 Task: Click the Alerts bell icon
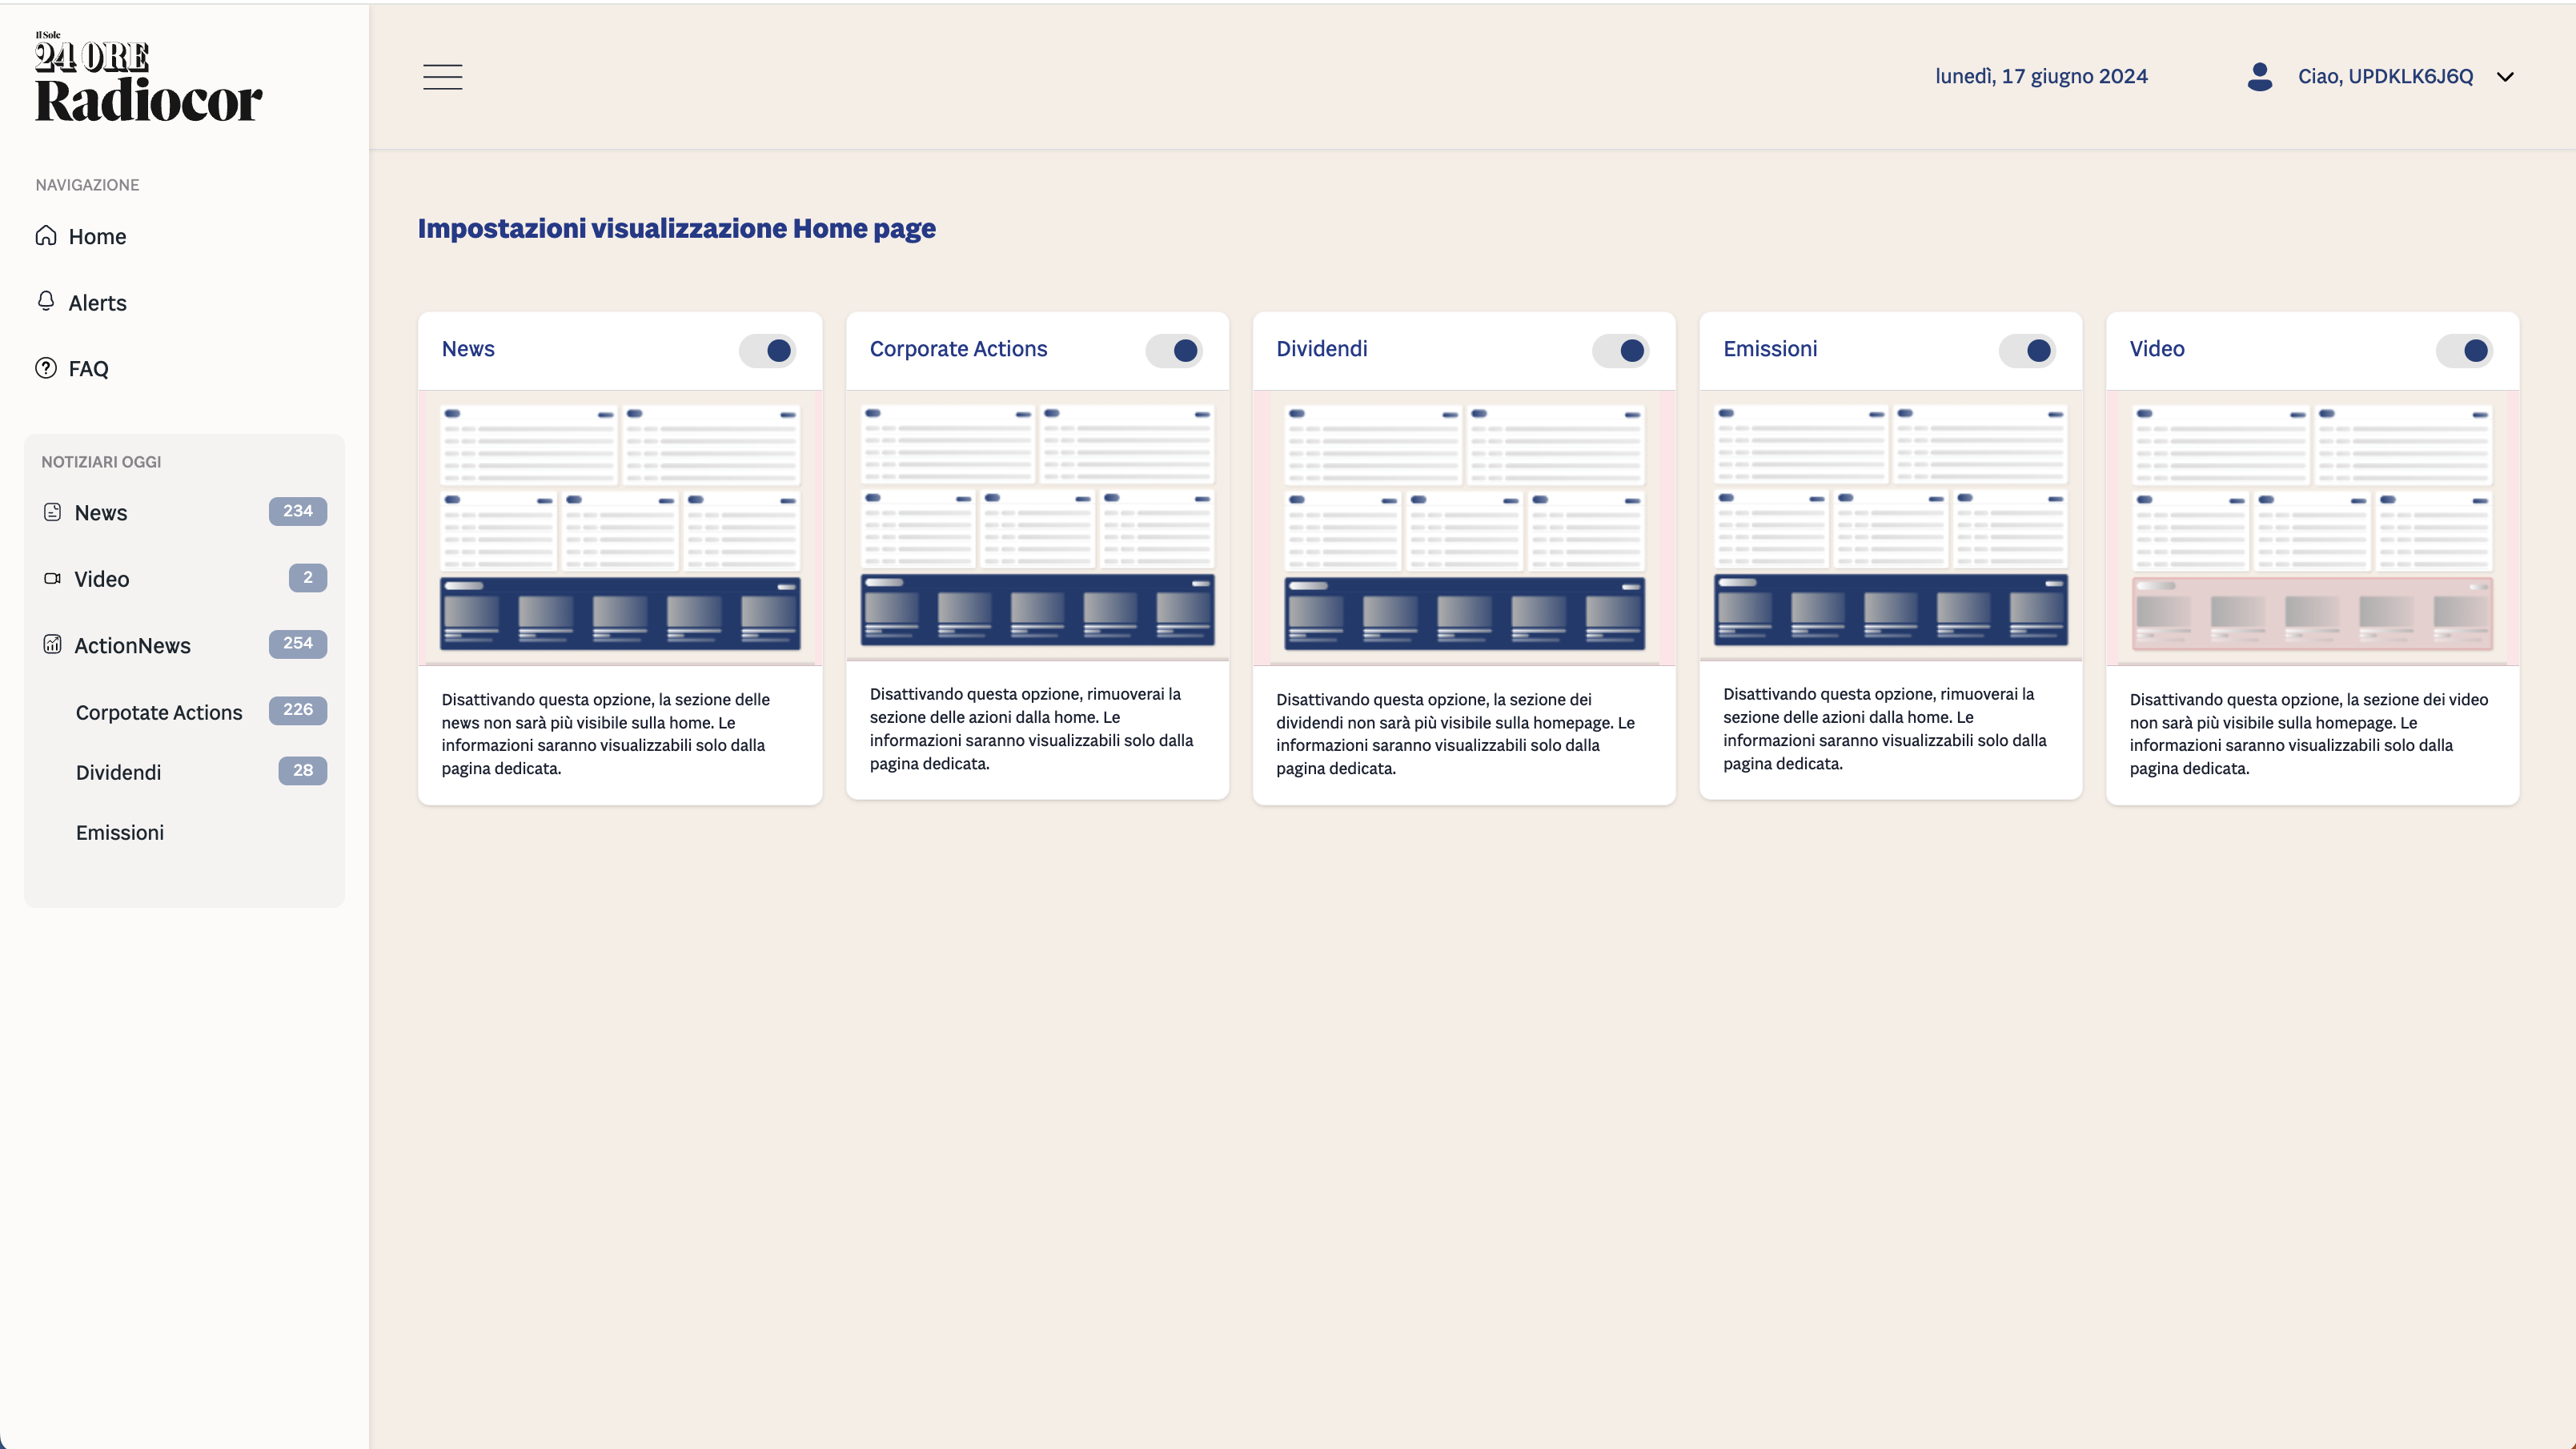pos(46,301)
